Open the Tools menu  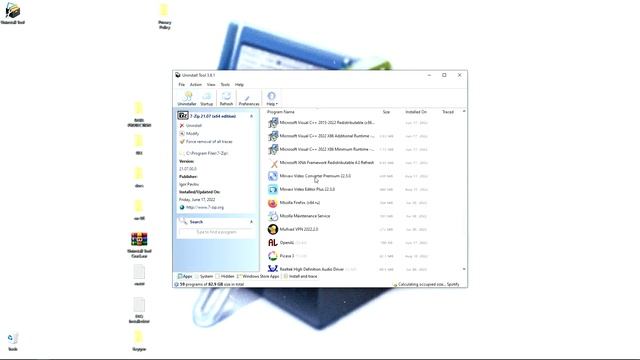pos(225,84)
